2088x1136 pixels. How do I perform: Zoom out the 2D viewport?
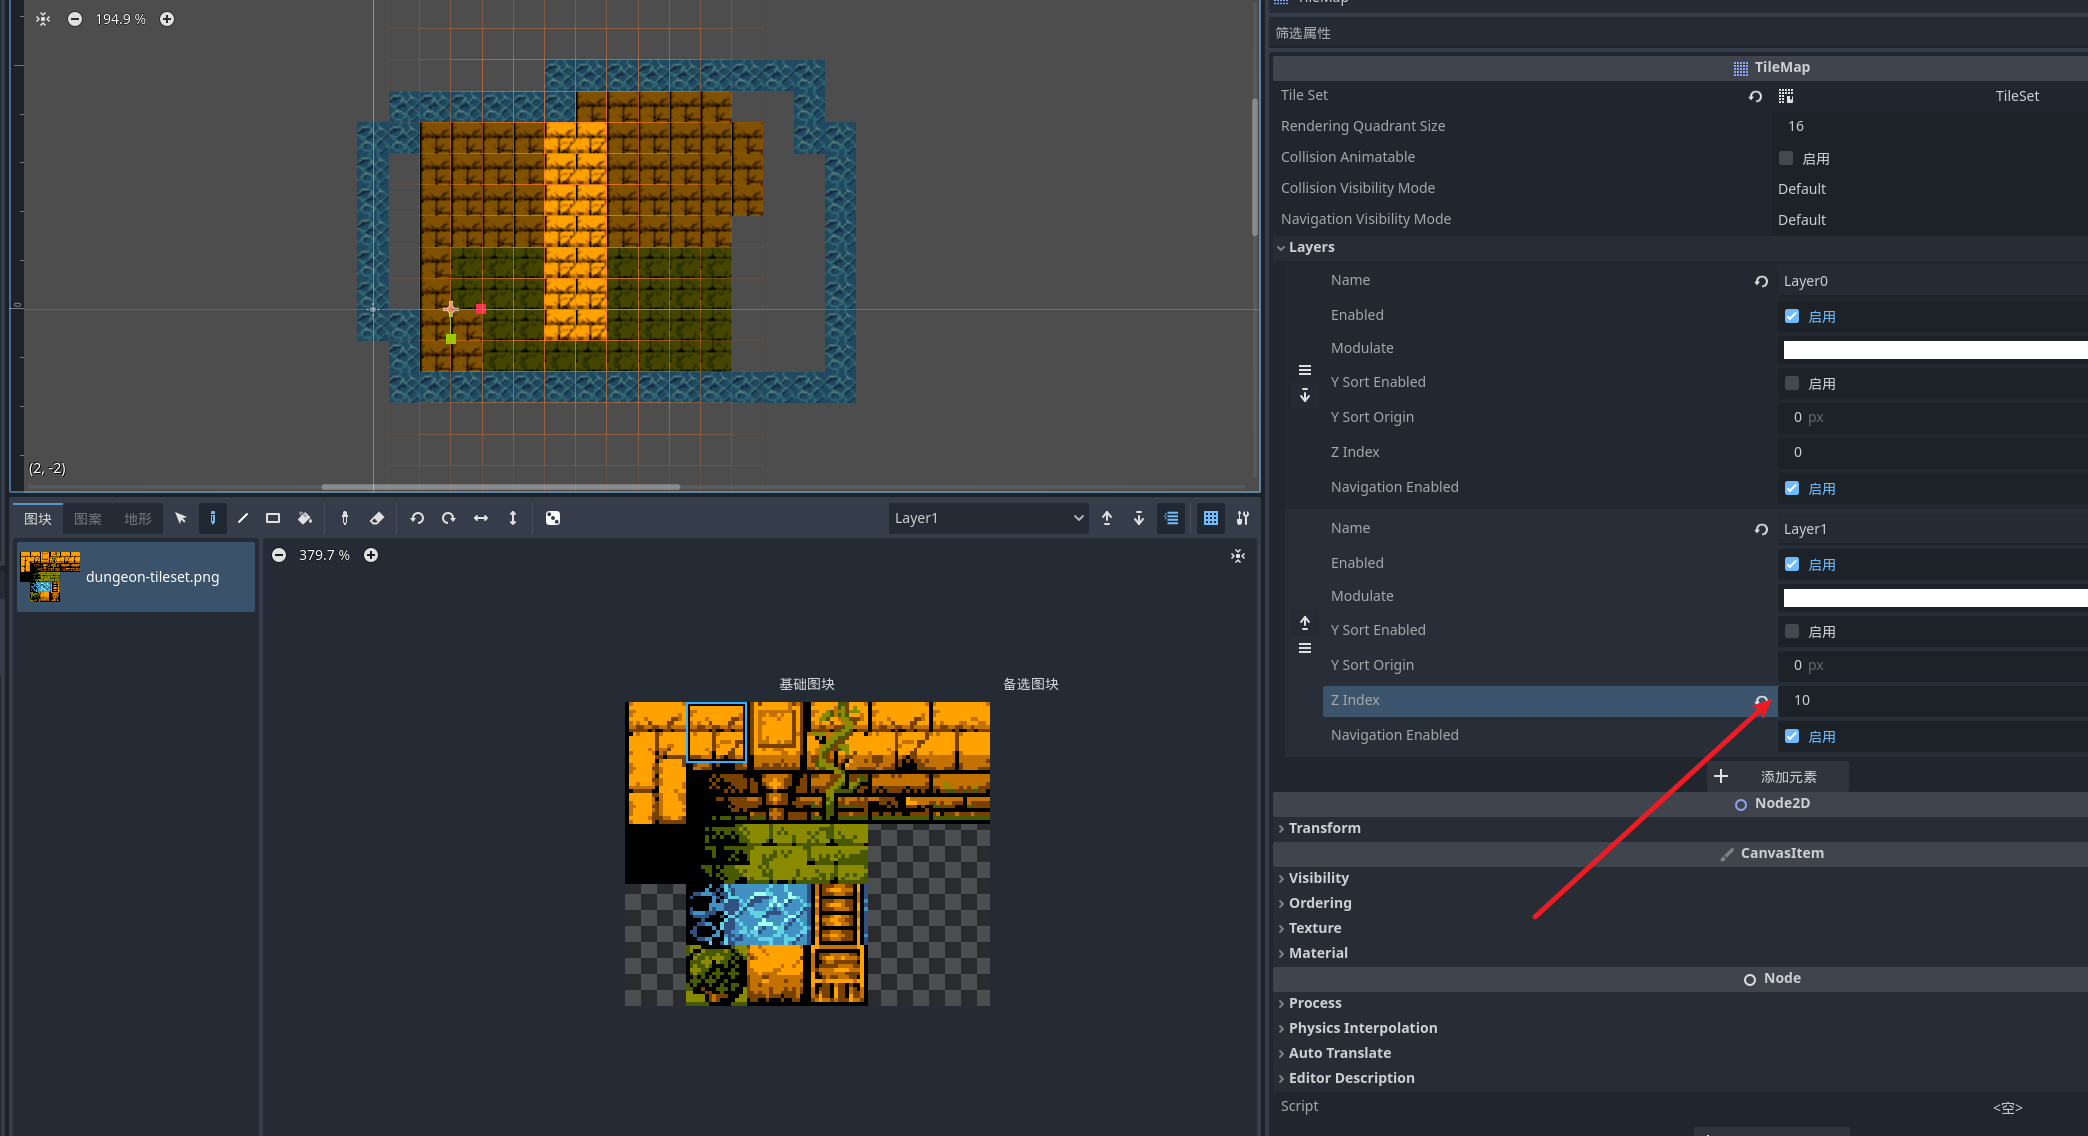point(75,19)
